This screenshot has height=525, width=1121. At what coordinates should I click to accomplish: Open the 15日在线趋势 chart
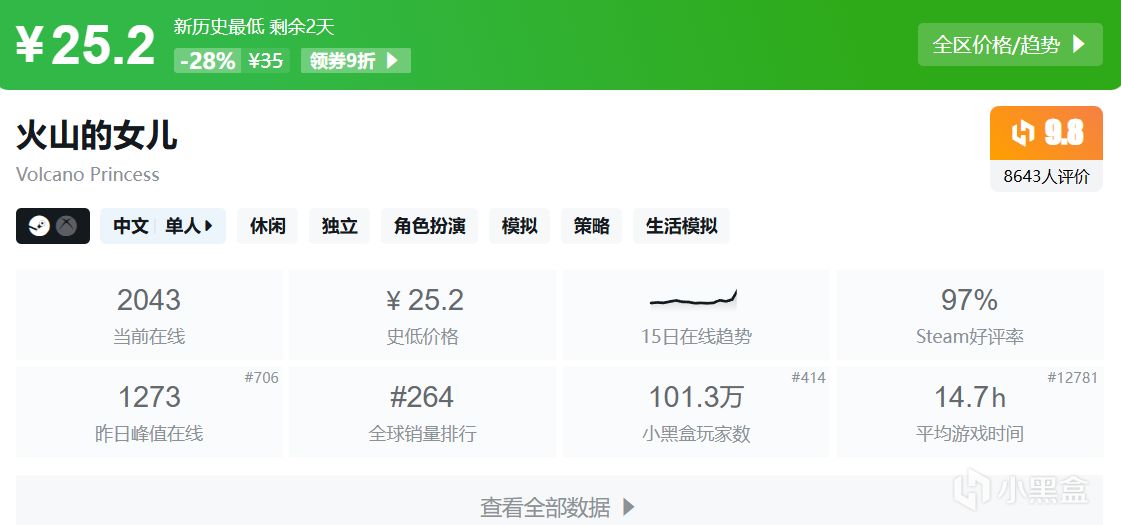(696, 315)
